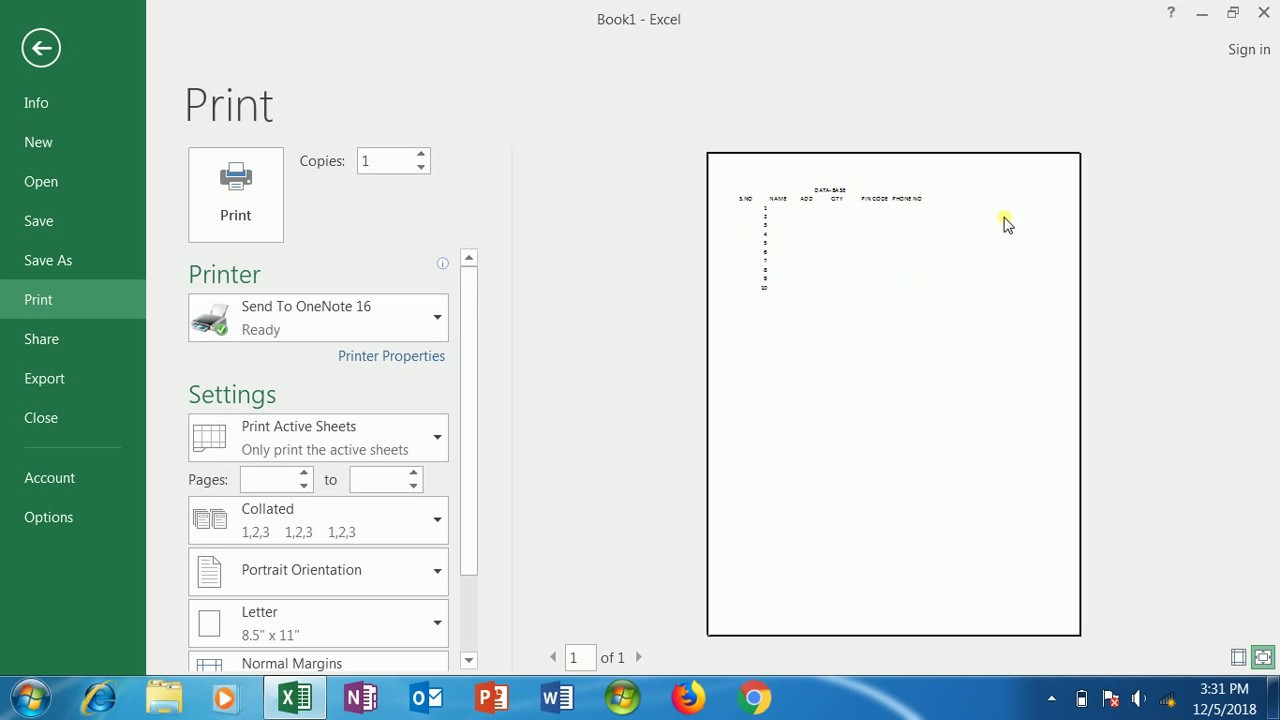Open Excel Options
The width and height of the screenshot is (1280, 720).
(73, 517)
